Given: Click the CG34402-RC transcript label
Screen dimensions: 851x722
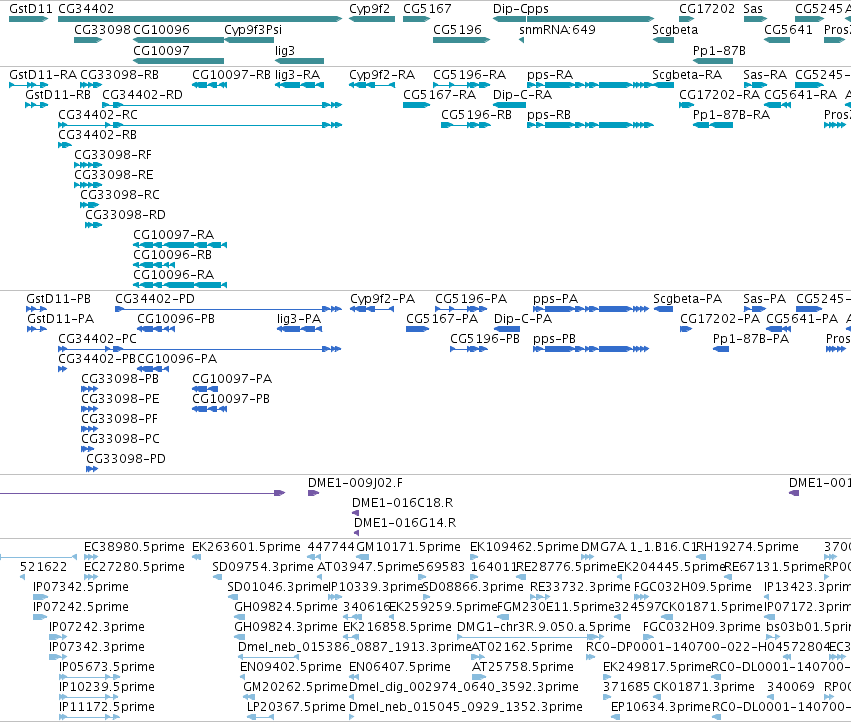Looking at the screenshot, I should pyautogui.click(x=98, y=115).
